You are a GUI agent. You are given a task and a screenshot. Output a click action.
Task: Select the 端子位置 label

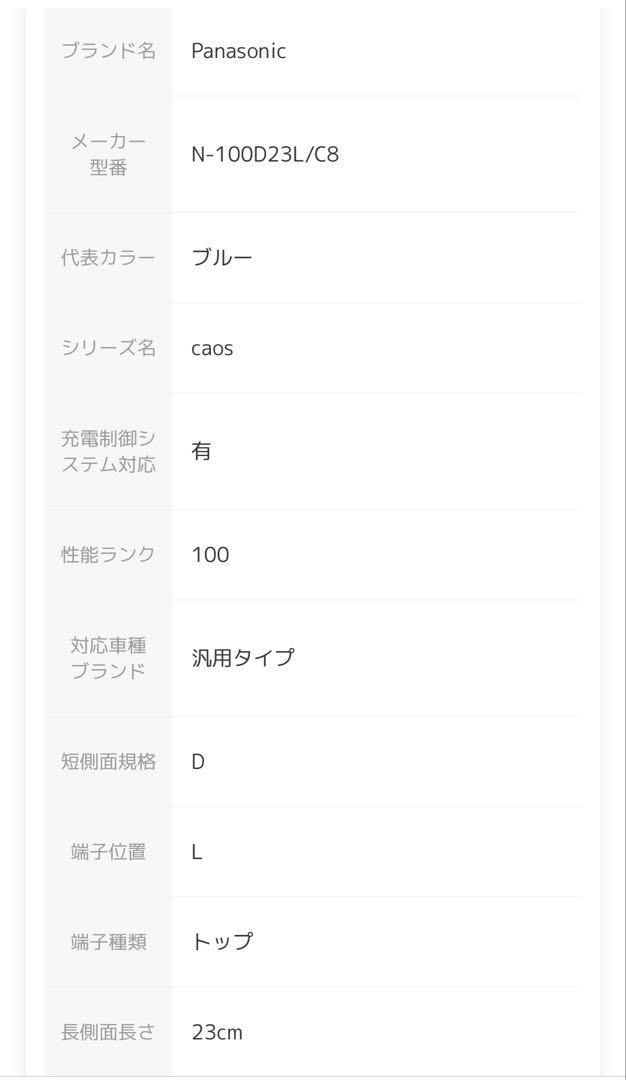click(109, 852)
